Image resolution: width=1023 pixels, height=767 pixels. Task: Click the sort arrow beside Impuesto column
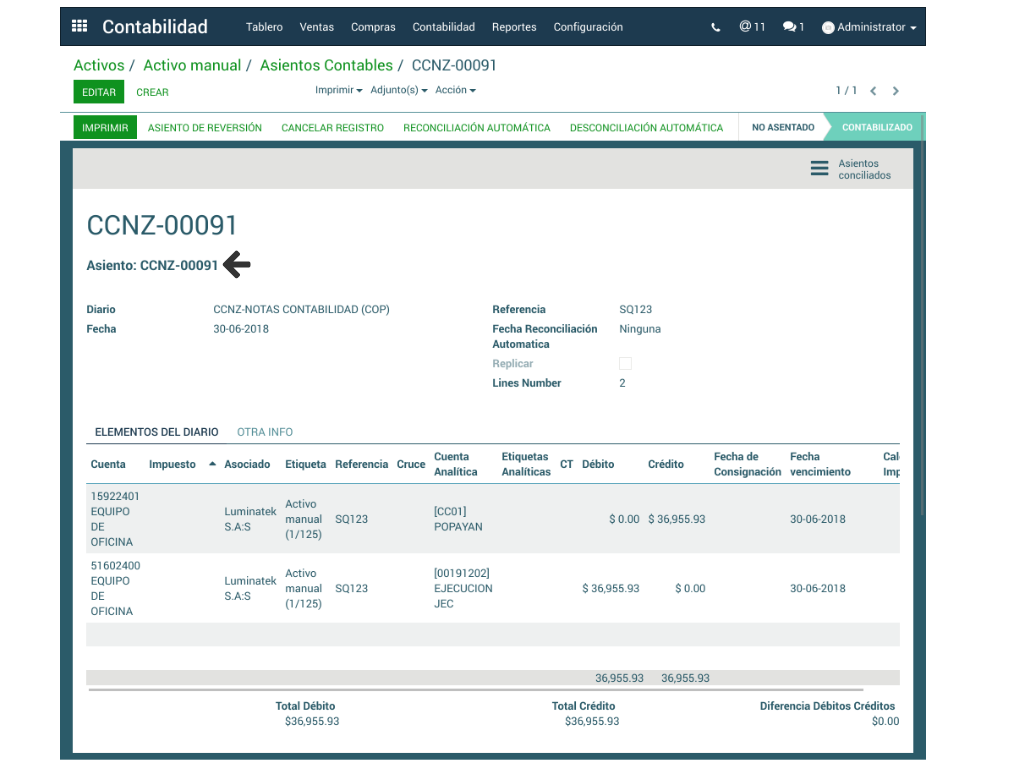coord(212,464)
